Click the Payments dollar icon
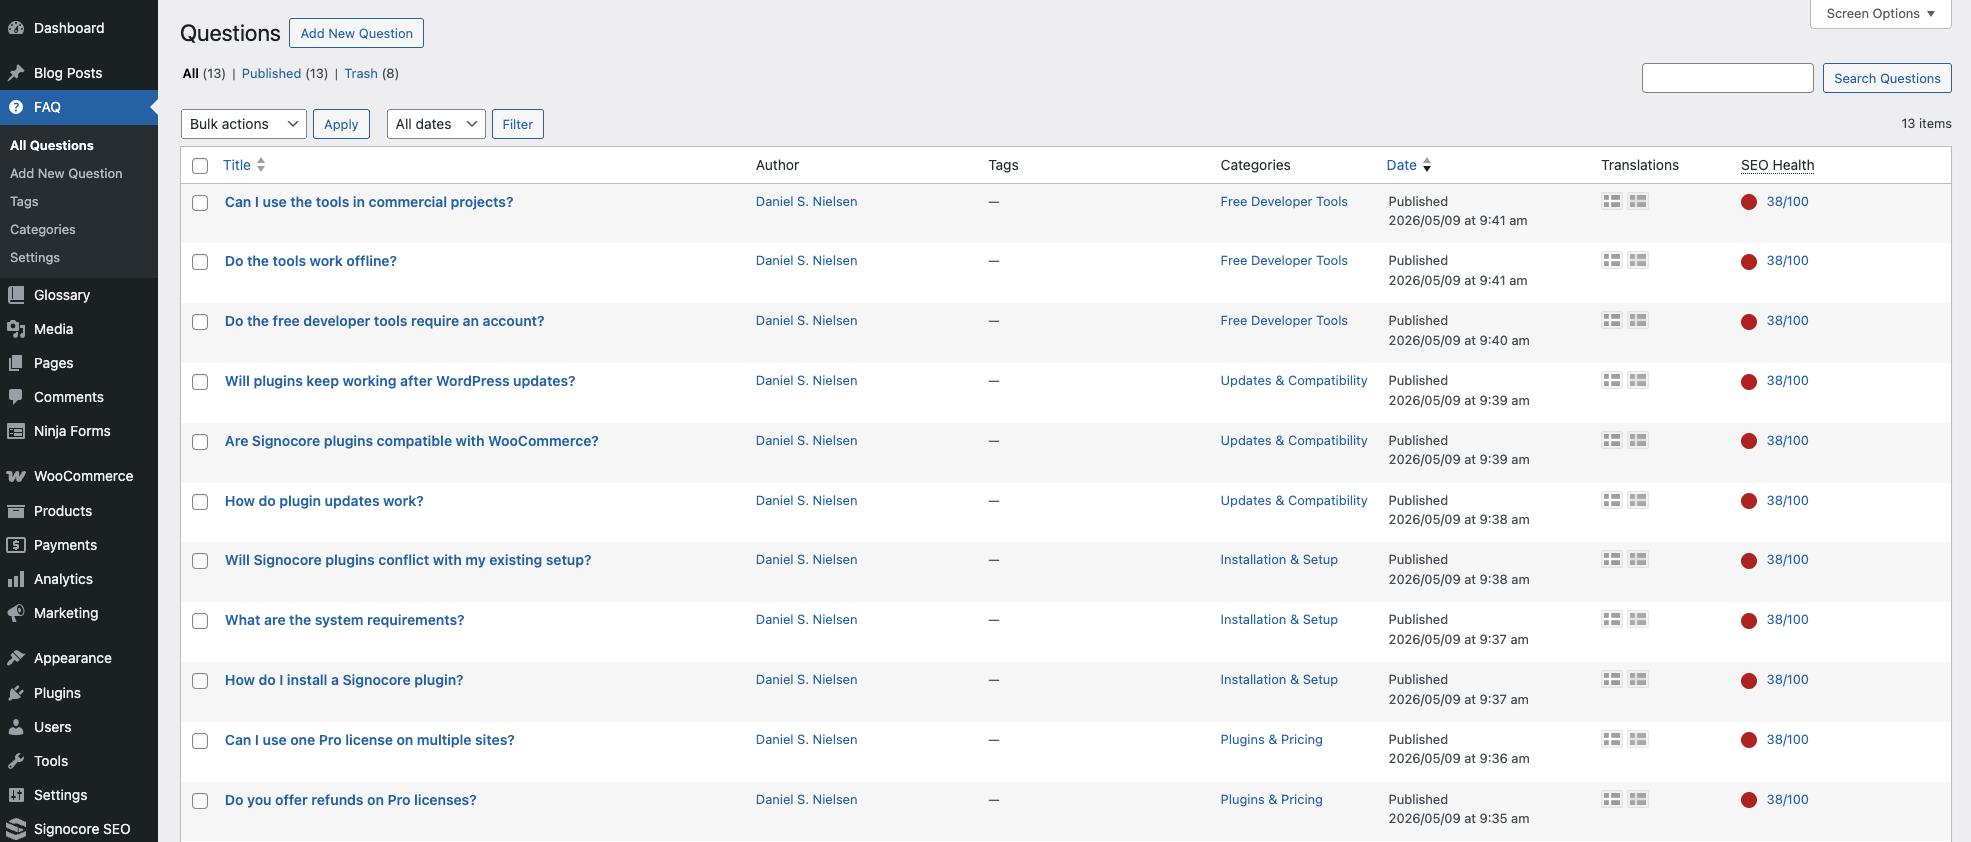The width and height of the screenshot is (1971, 842). coord(16,545)
